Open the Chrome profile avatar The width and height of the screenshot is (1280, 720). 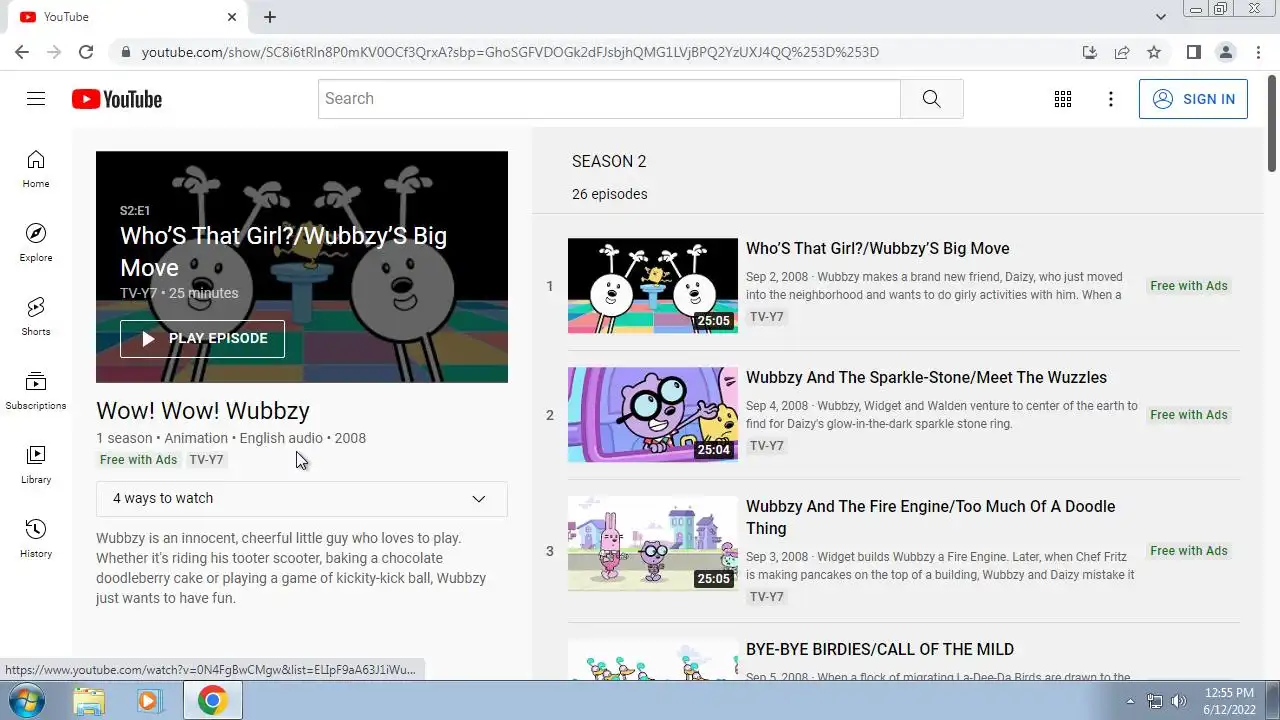(x=1226, y=52)
